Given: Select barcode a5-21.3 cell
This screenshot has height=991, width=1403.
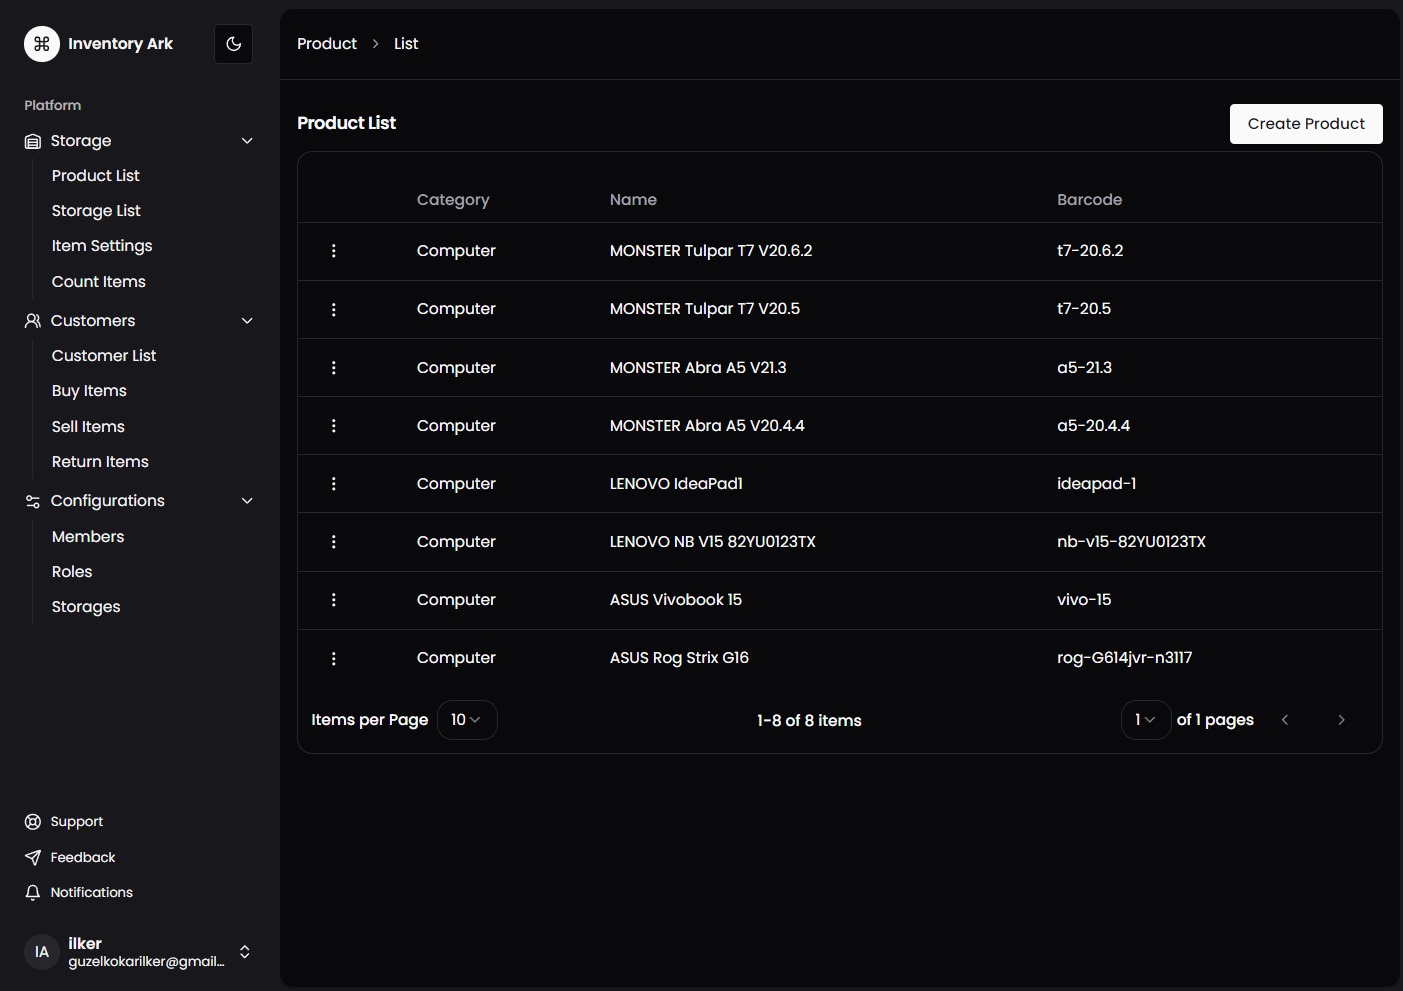Looking at the screenshot, I should (1084, 368).
